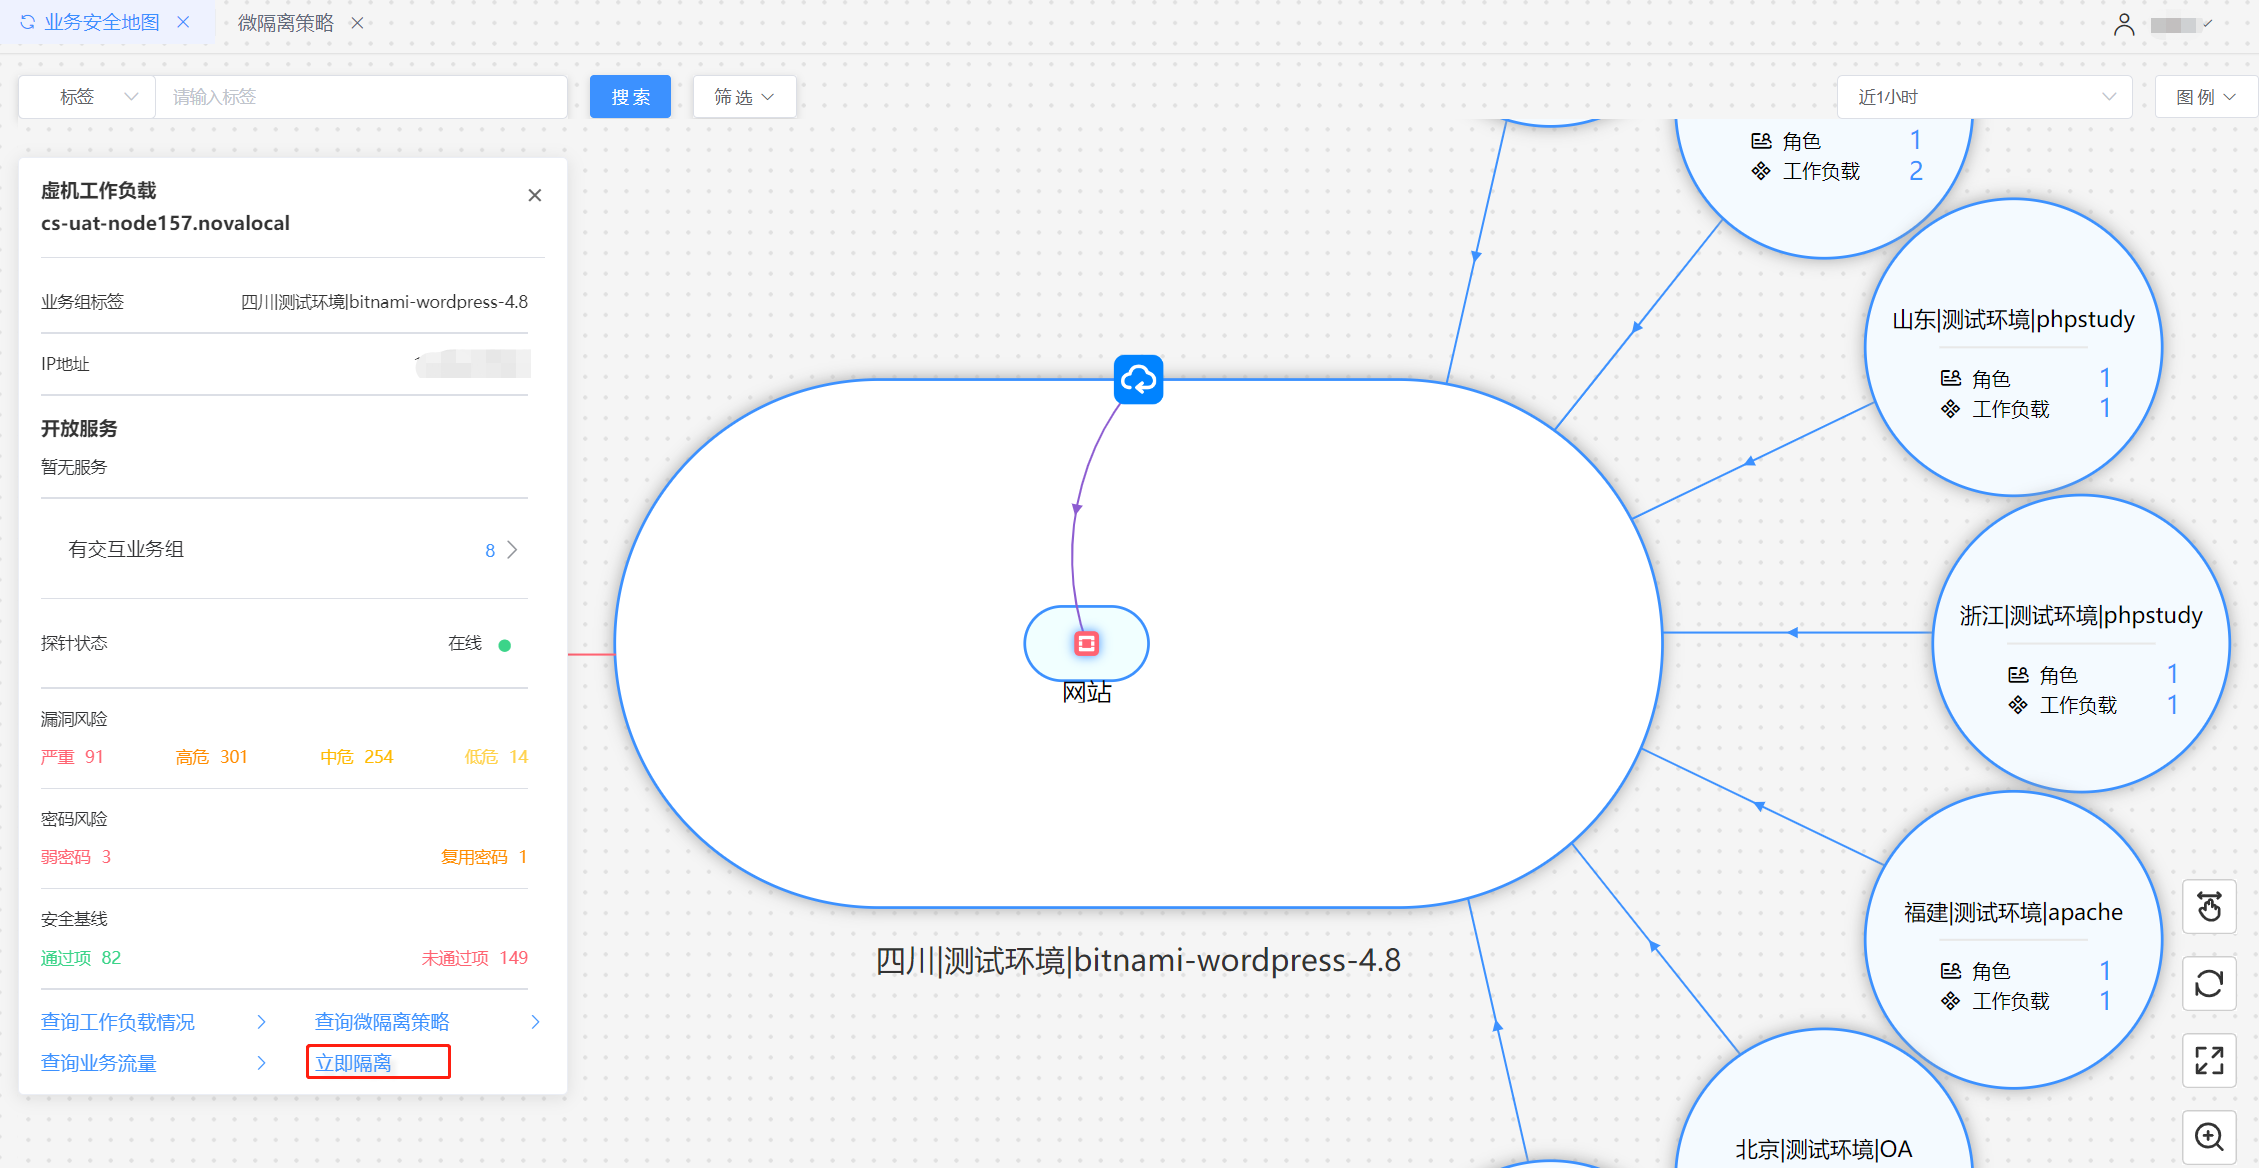Image resolution: width=2259 pixels, height=1168 pixels.
Task: Close the 微隔离策略 tab
Action: click(x=357, y=23)
